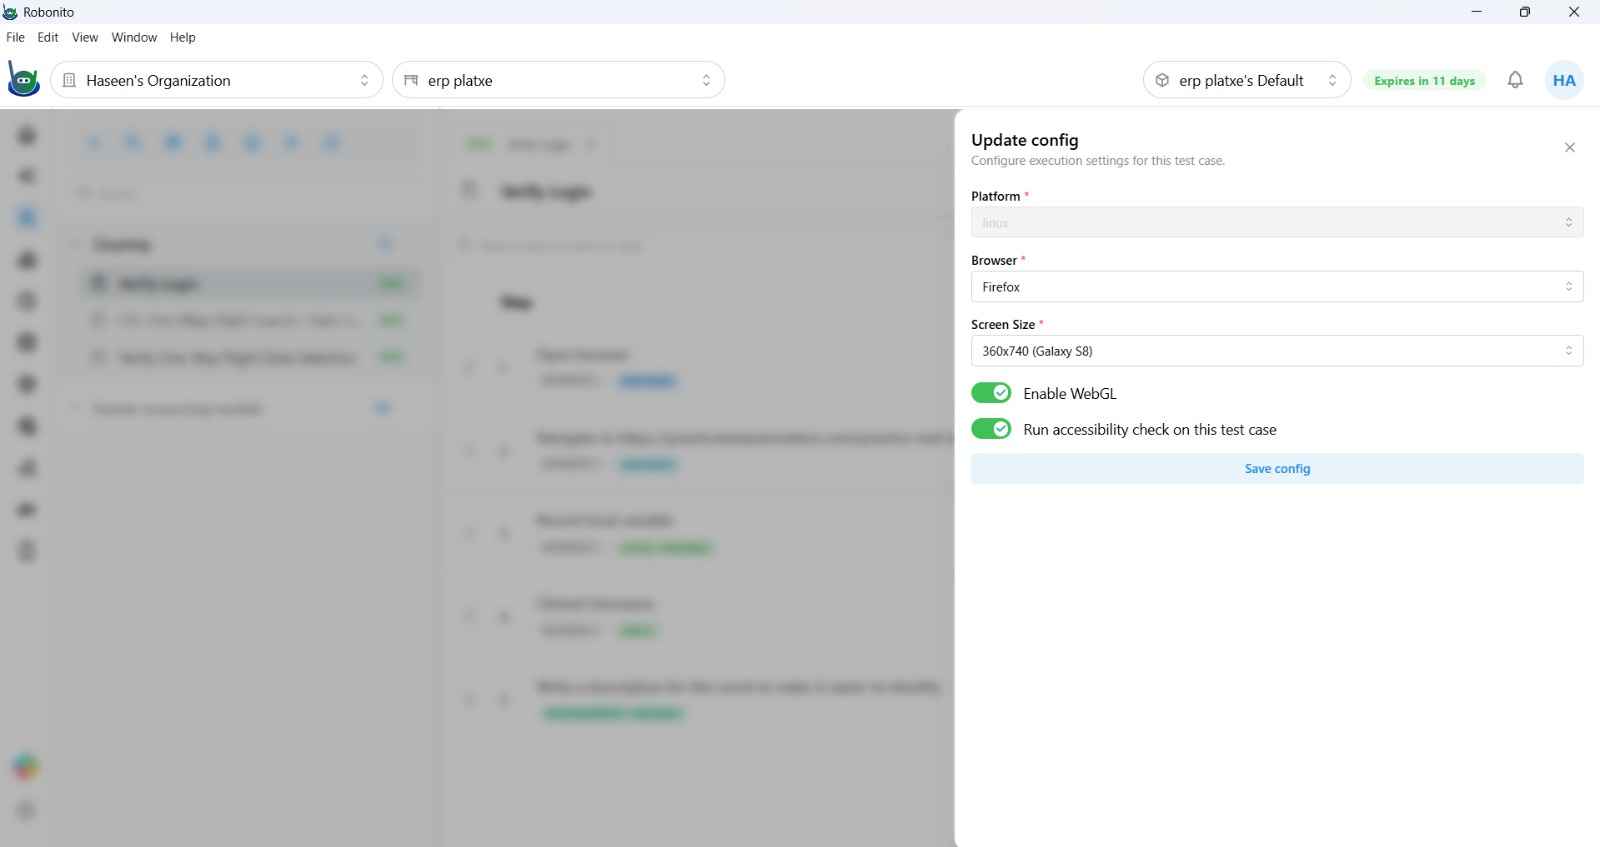Open the Window menu

(x=134, y=37)
